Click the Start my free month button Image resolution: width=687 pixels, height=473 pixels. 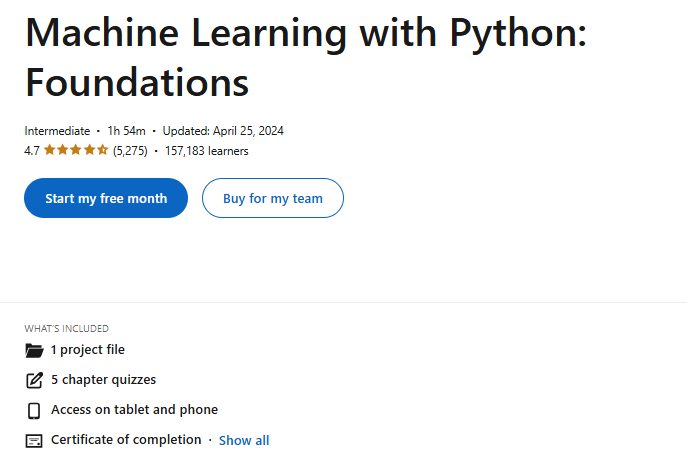pyautogui.click(x=106, y=198)
